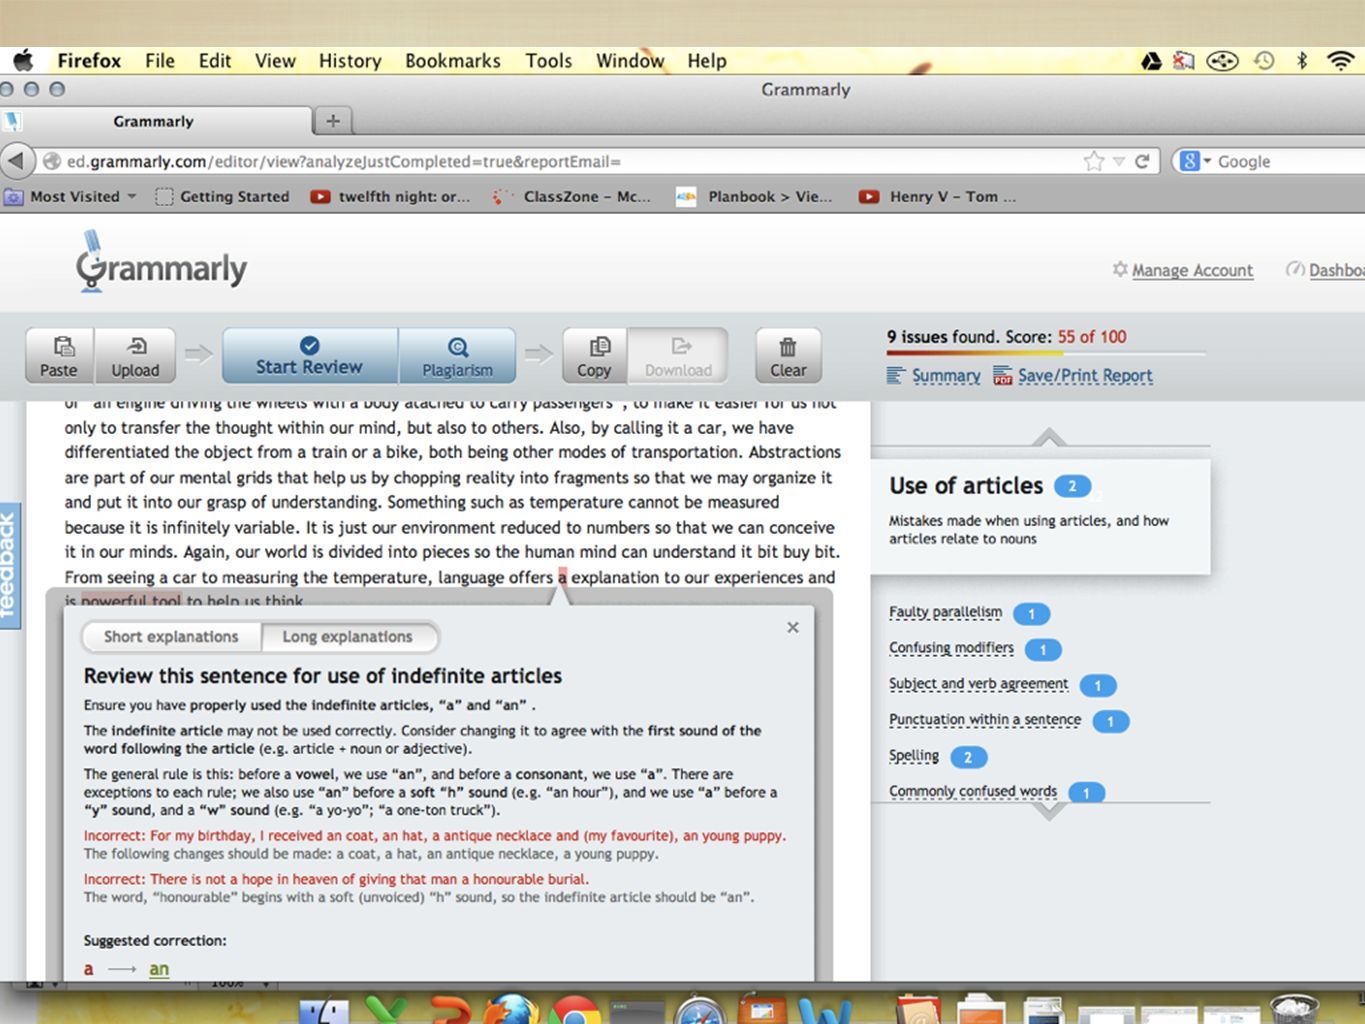This screenshot has height=1024, width=1365.
Task: Select Subject and verb agreement category
Action: point(978,684)
